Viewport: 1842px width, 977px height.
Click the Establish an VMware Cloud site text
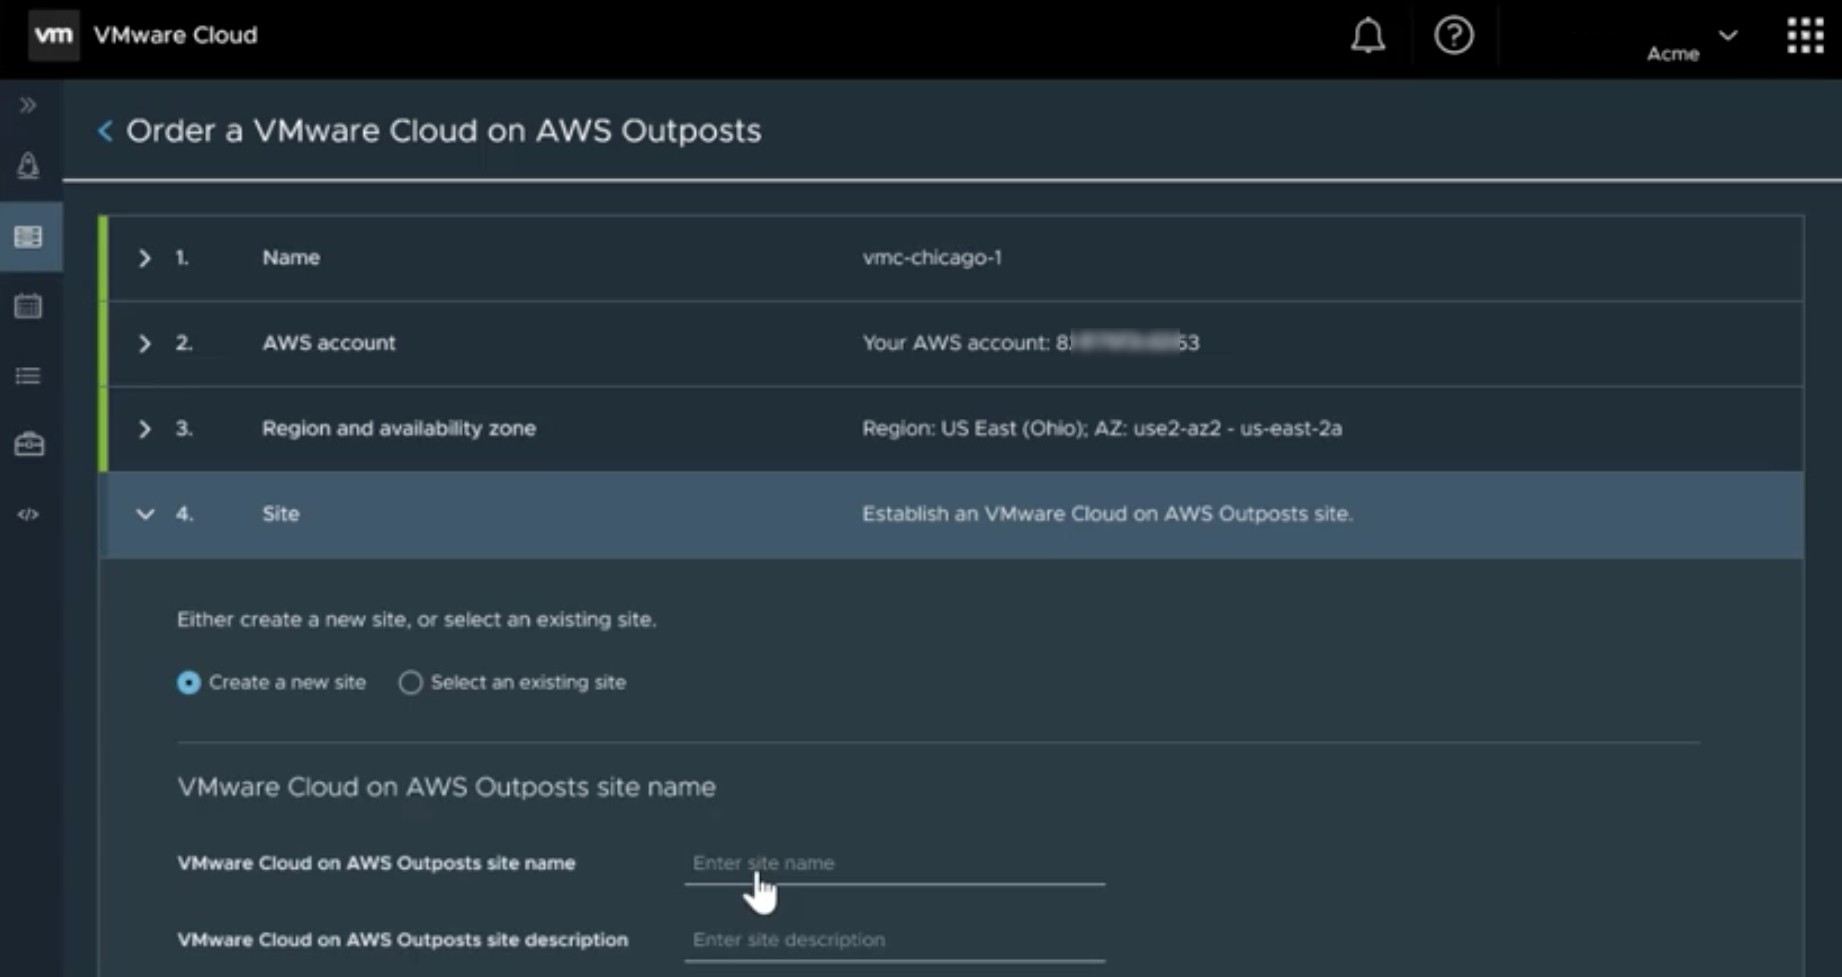1107,513
